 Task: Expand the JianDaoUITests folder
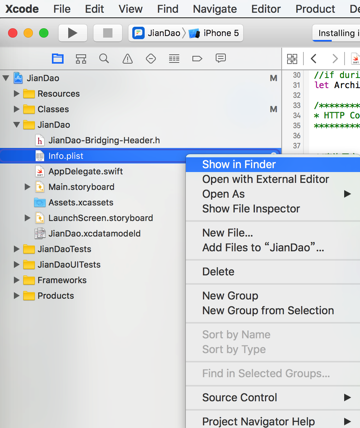[x=16, y=265]
